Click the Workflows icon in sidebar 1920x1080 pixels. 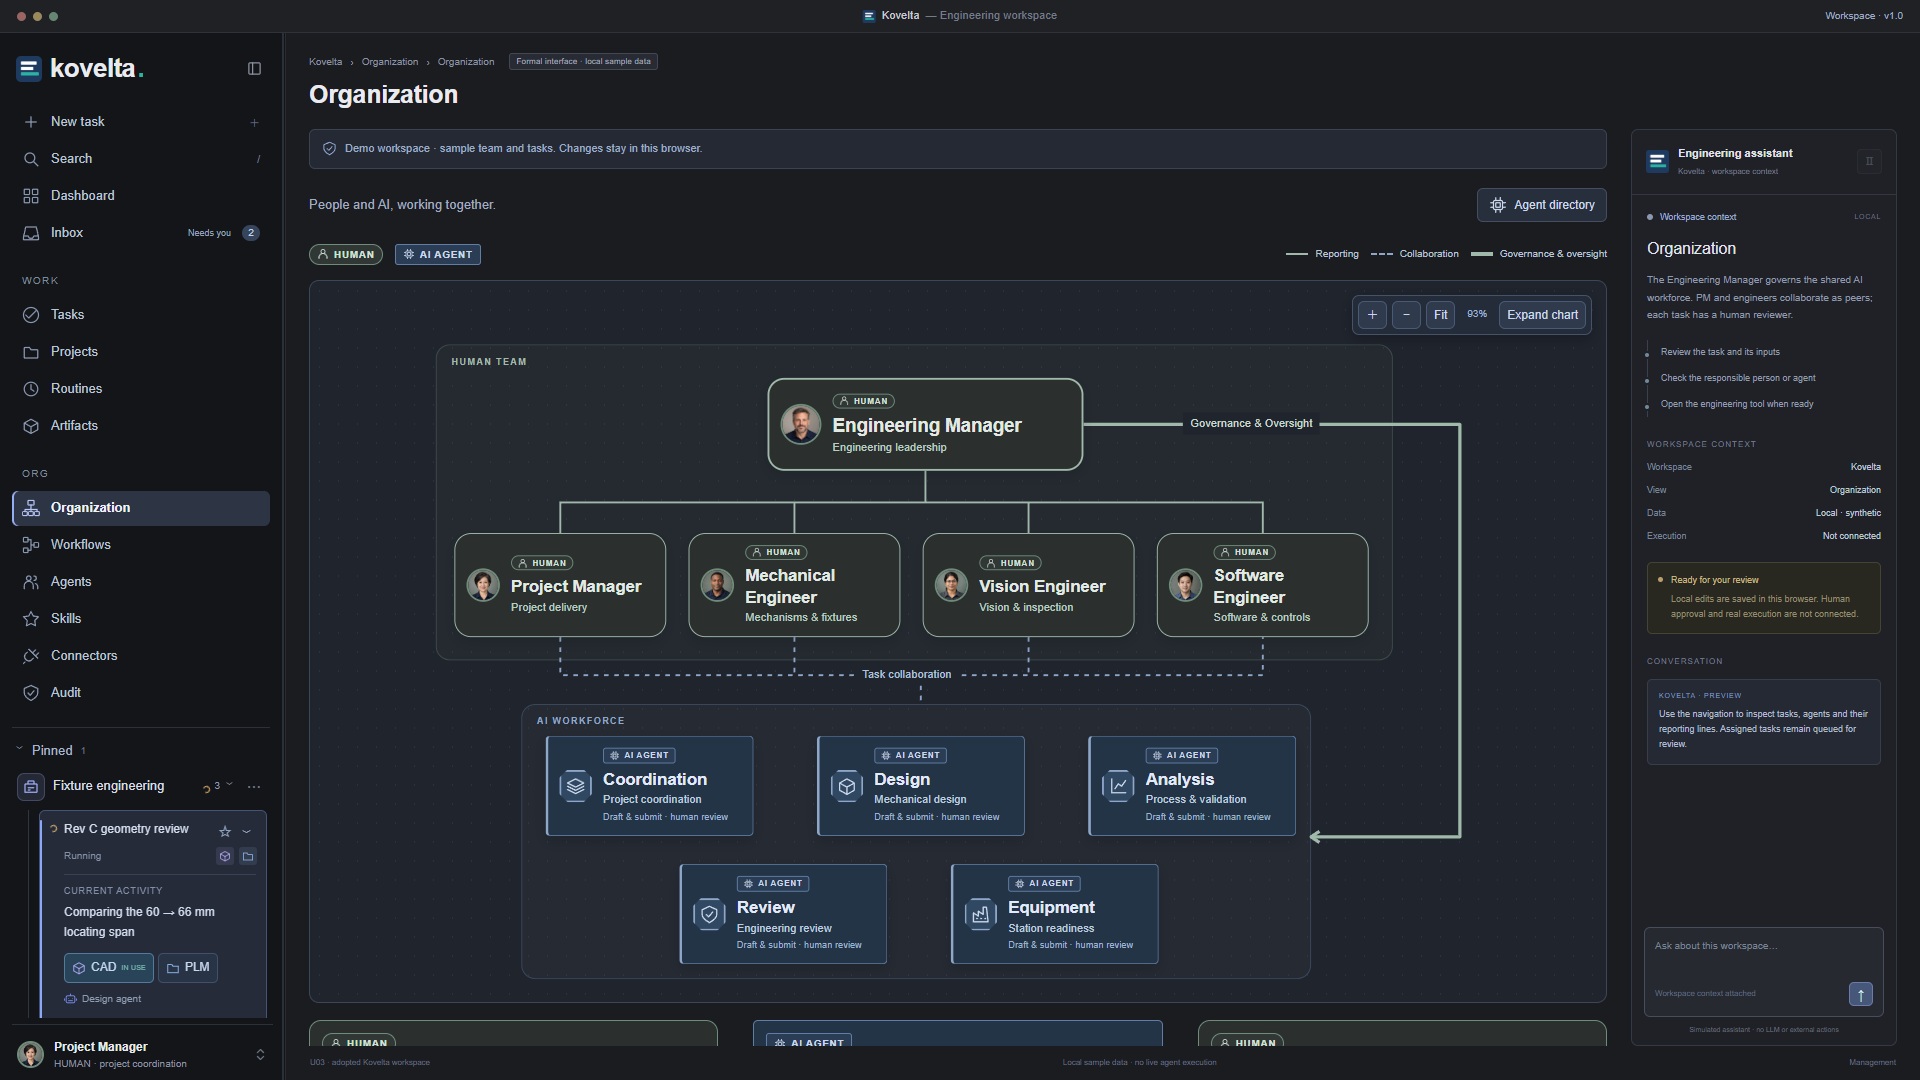(x=31, y=545)
